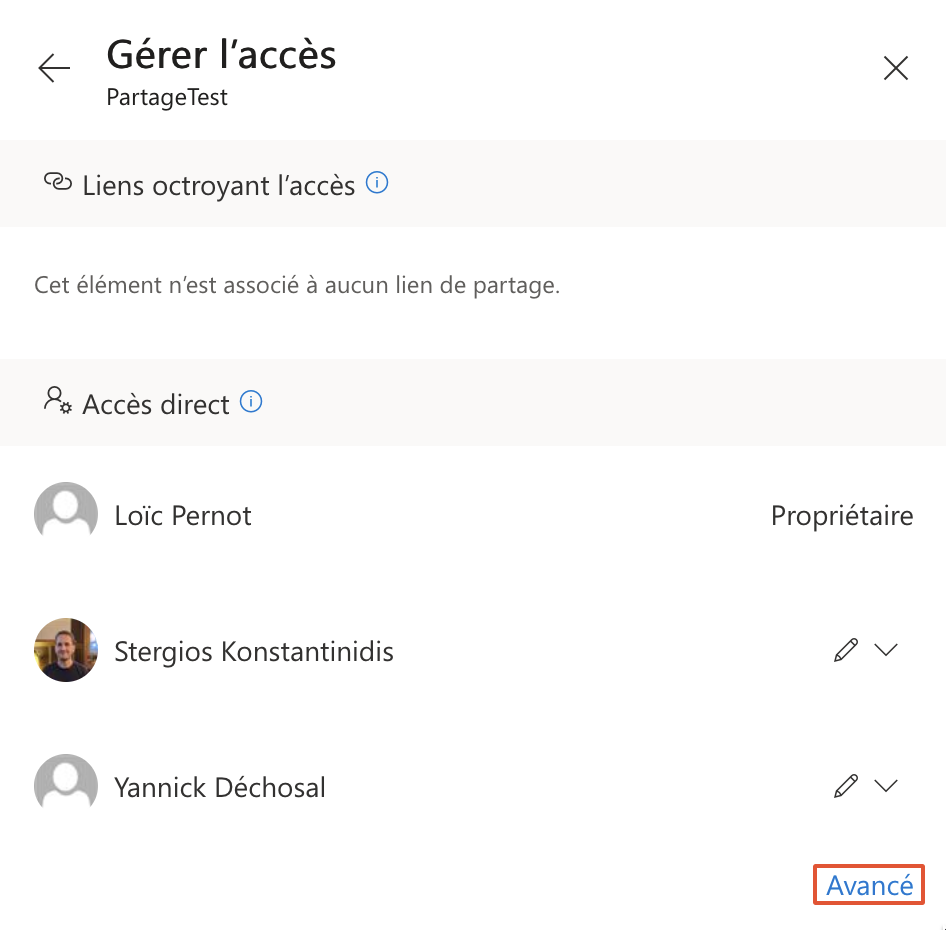946x930 pixels.
Task: Show info for Accès direct
Action: pyautogui.click(x=252, y=403)
